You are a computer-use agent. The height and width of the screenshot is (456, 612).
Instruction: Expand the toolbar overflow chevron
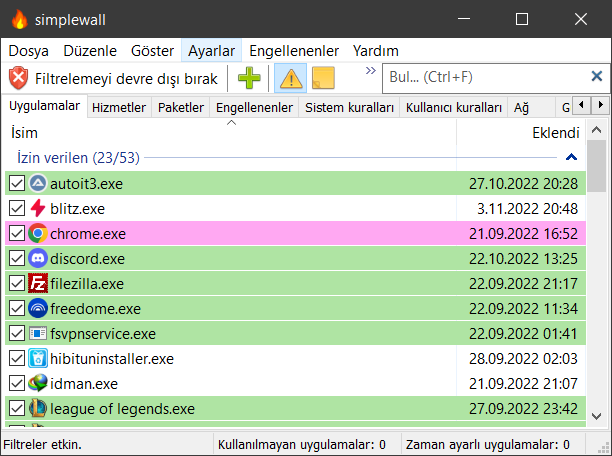[x=370, y=71]
